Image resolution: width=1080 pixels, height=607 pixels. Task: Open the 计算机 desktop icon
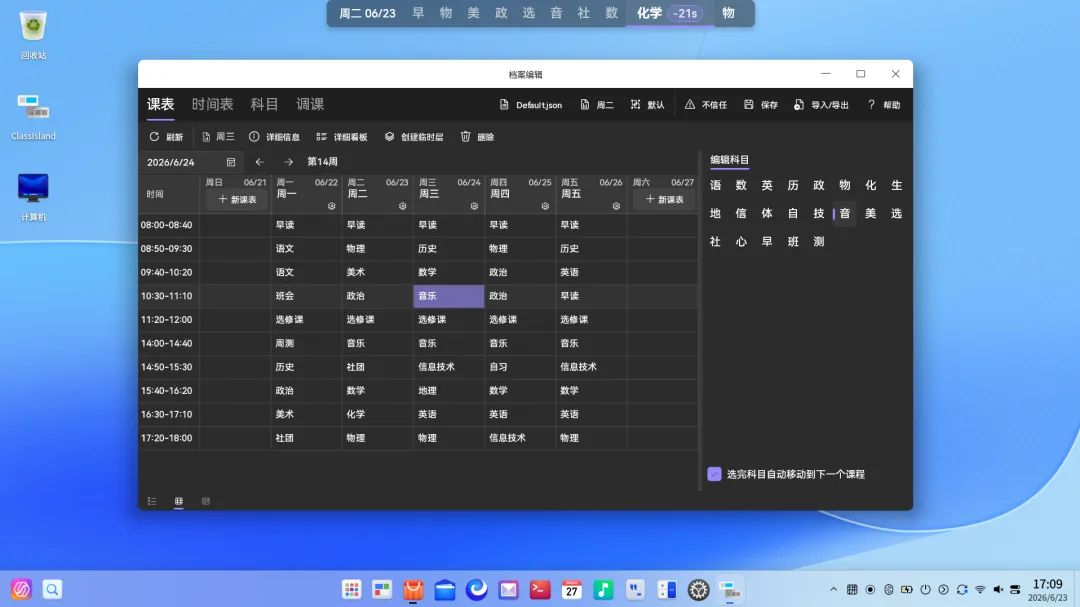[33, 197]
